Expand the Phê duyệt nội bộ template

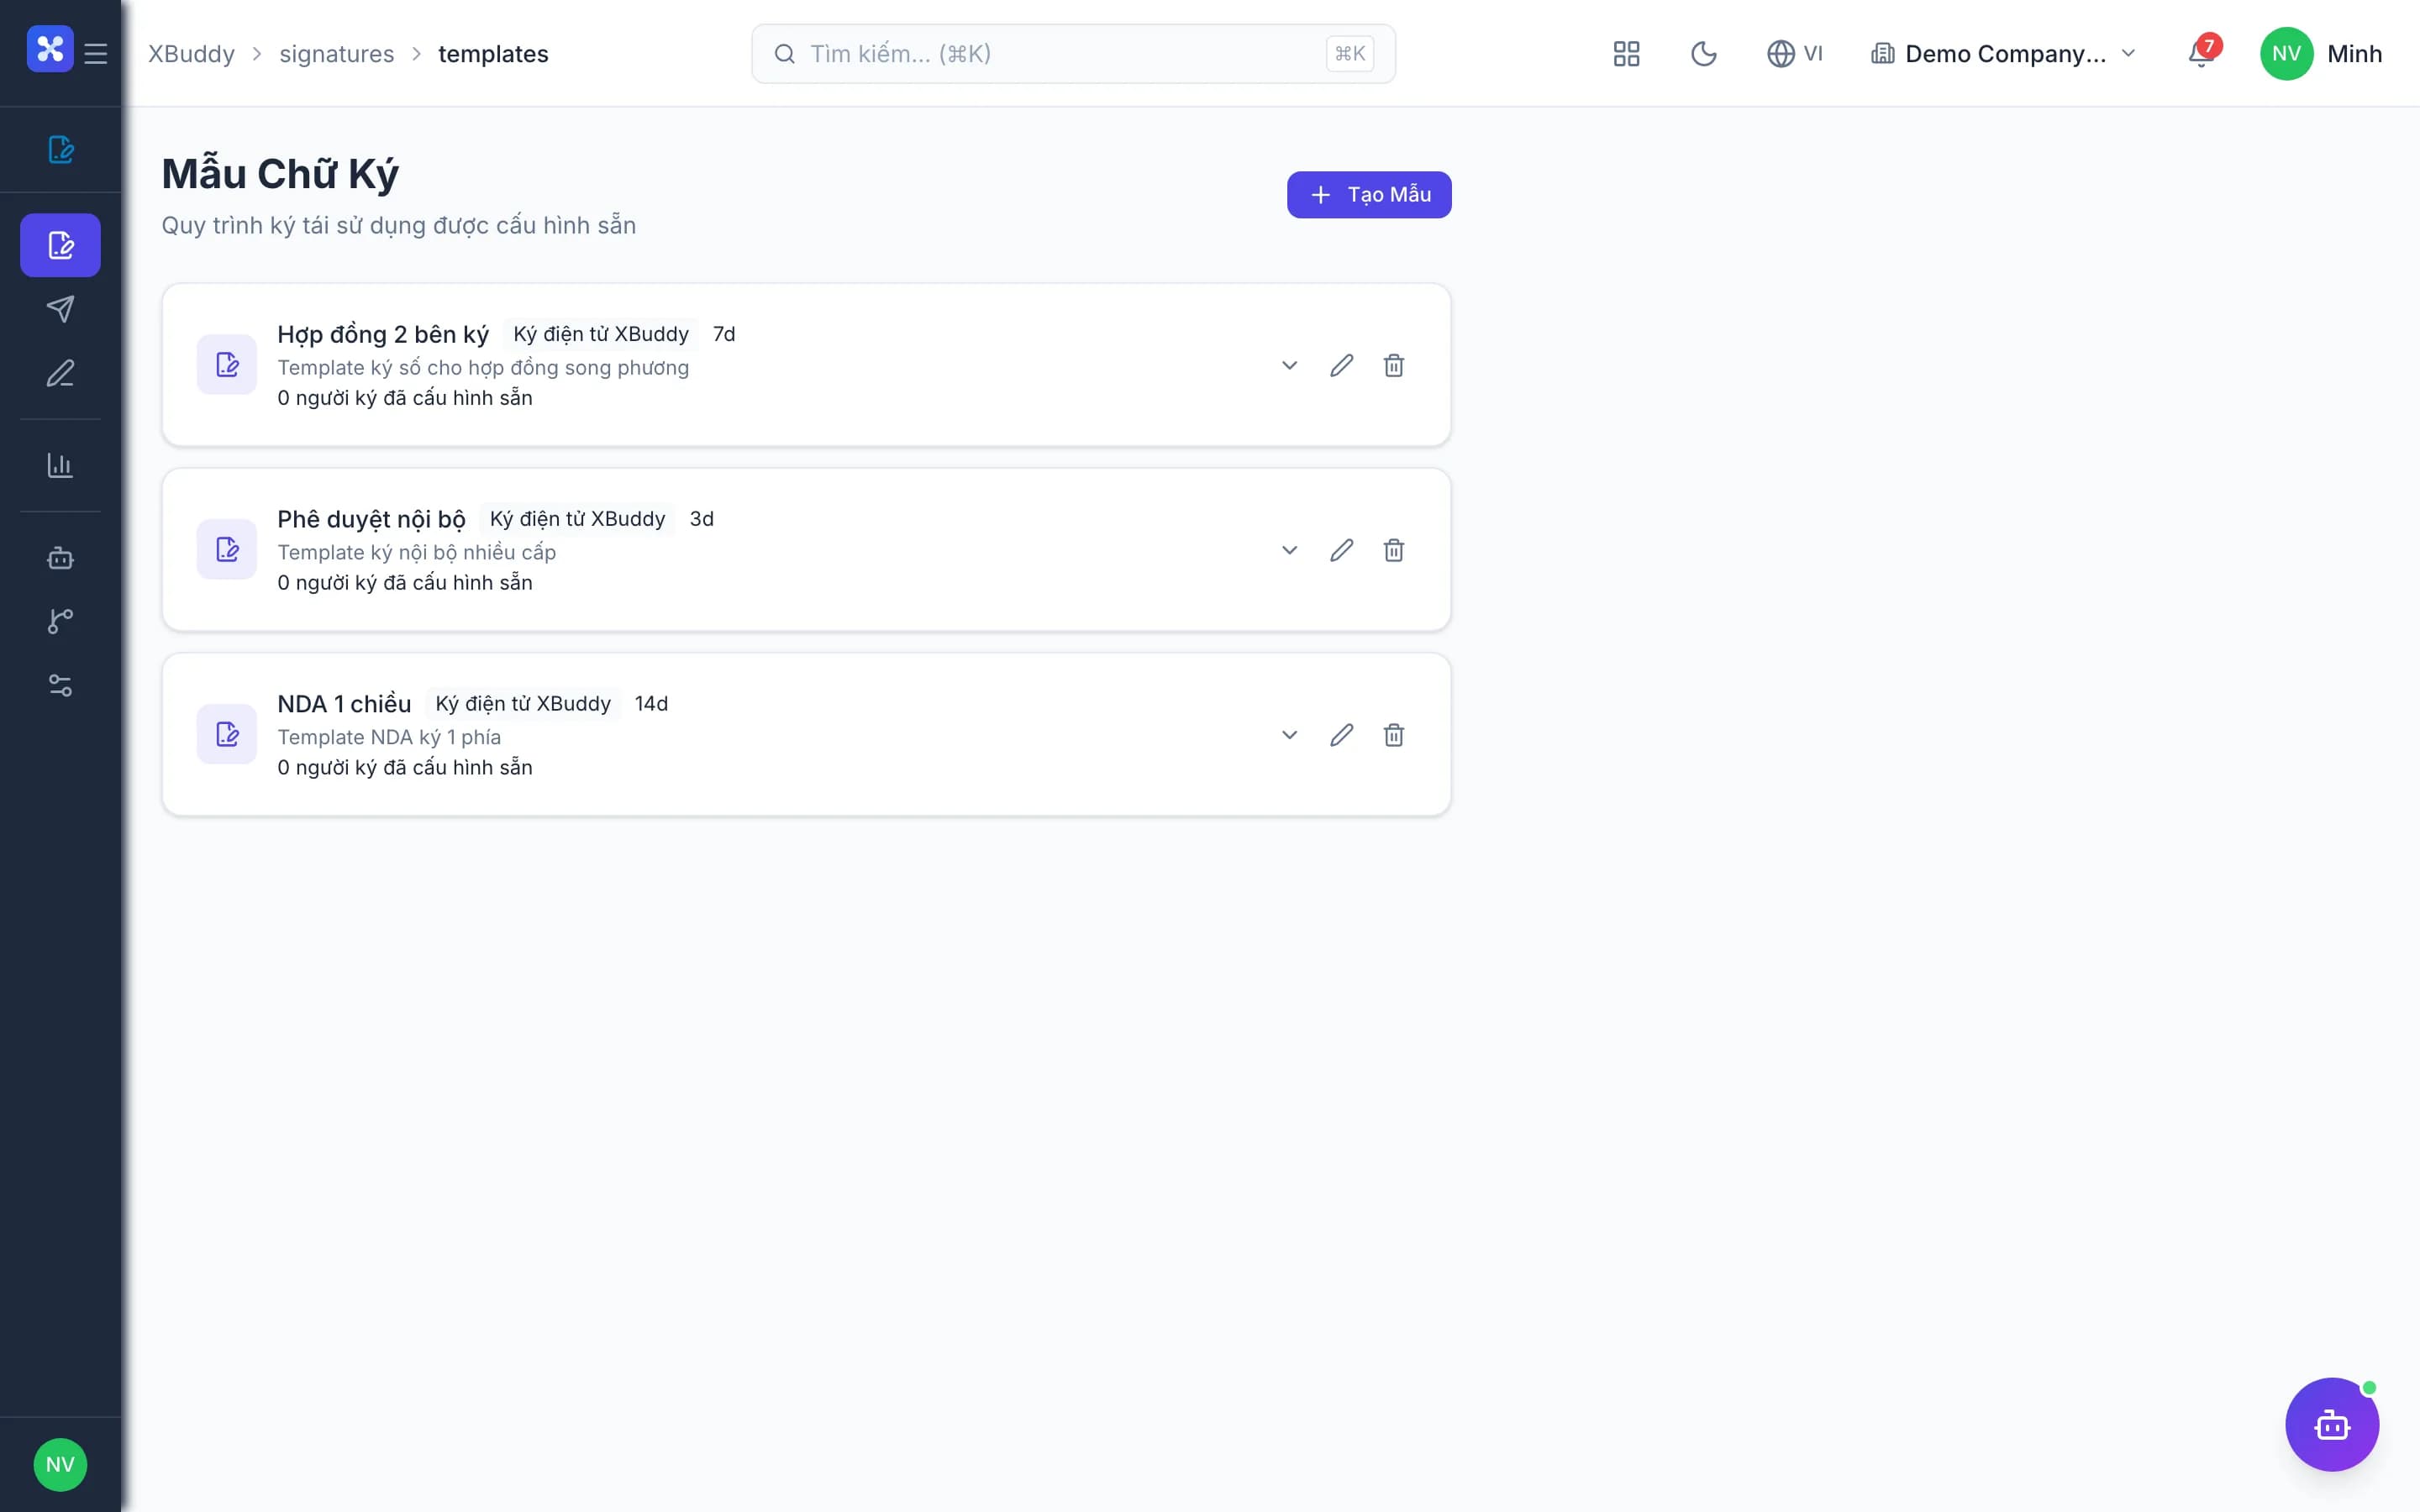point(1290,551)
